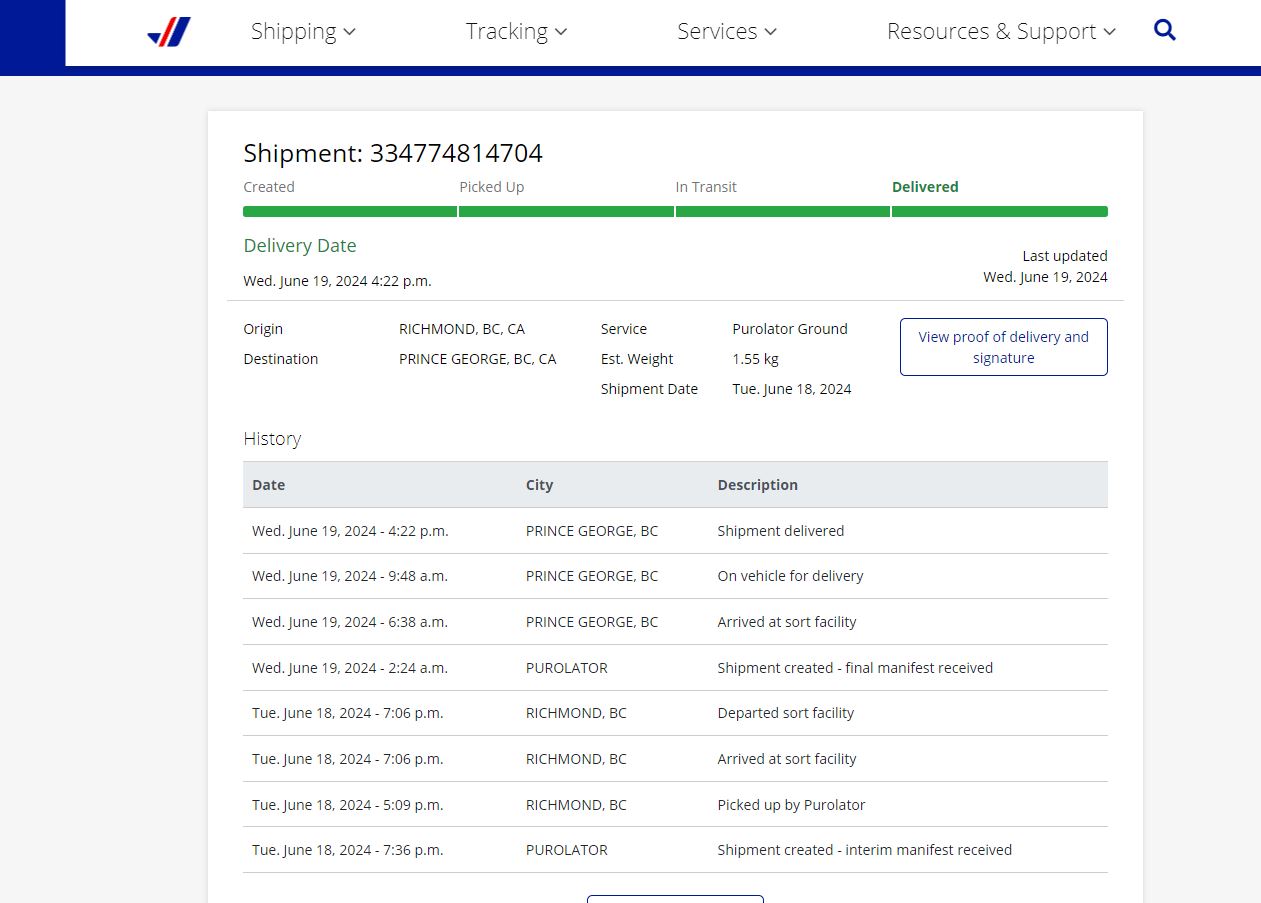The image size is (1261, 903).
Task: Click service value Purolator Ground
Action: point(790,329)
